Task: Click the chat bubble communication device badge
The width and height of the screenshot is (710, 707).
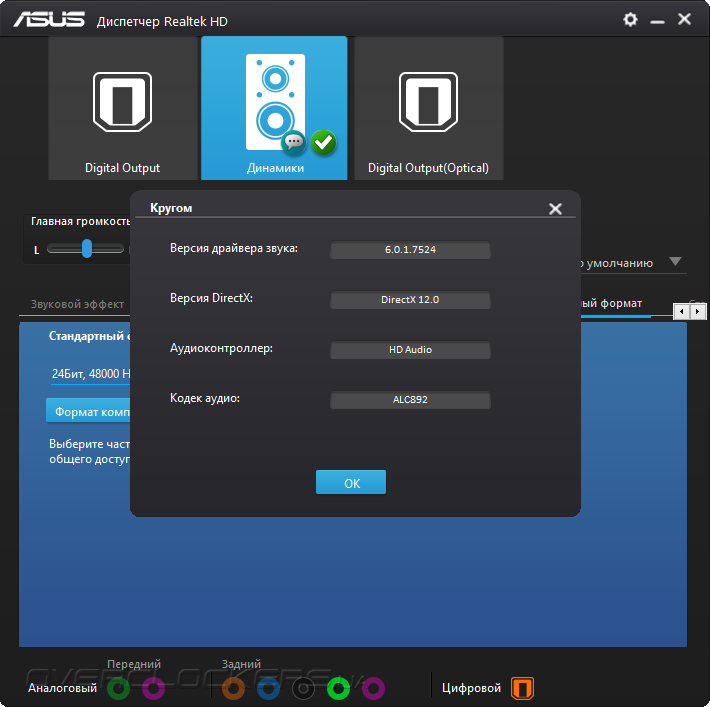Action: [x=293, y=143]
